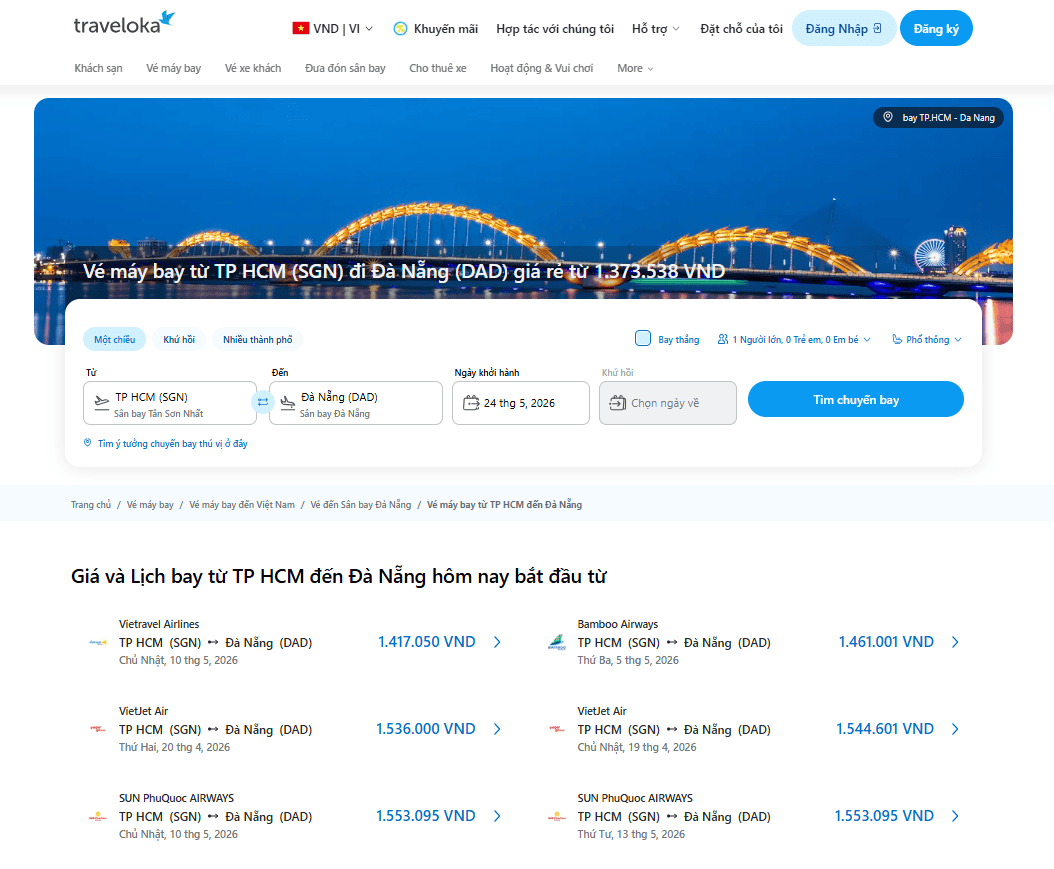The width and height of the screenshot is (1054, 869).
Task: Open the Khách sạn tab
Action: click(98, 68)
